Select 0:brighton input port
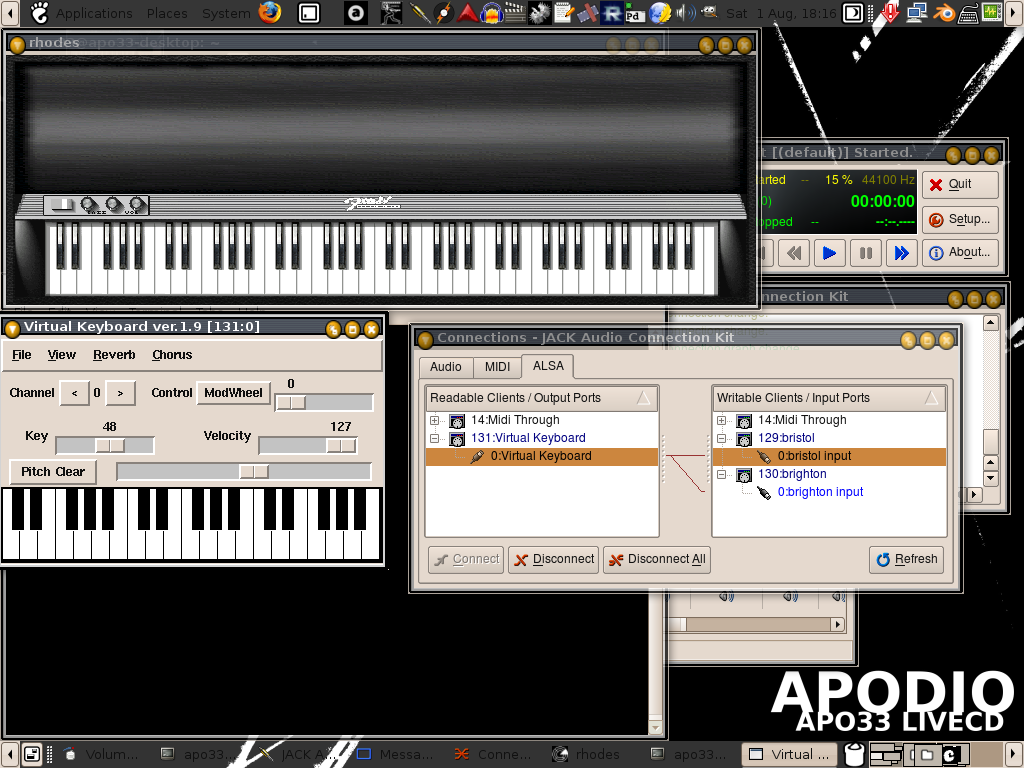 tap(820, 492)
